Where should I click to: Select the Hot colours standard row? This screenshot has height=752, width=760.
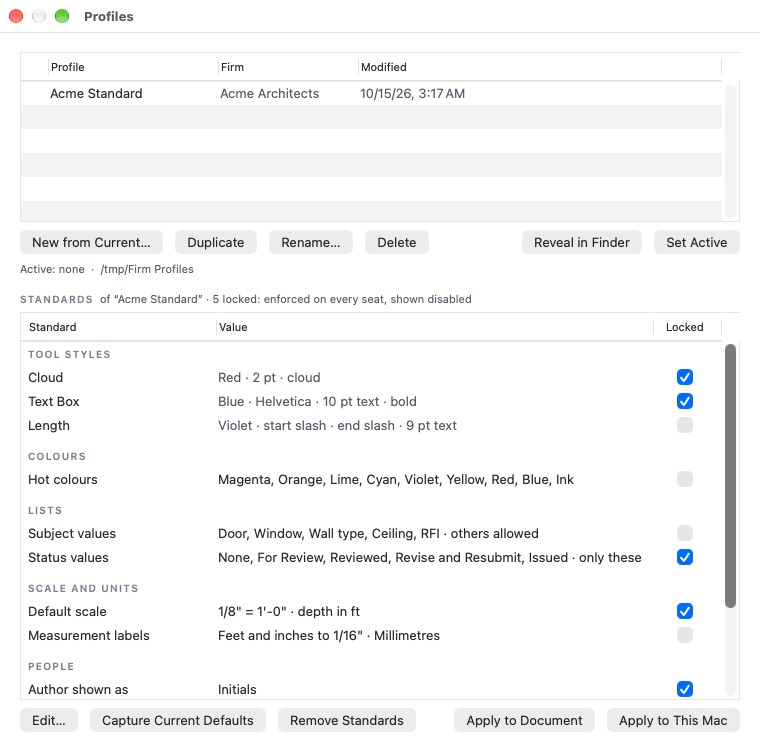[x=371, y=480]
